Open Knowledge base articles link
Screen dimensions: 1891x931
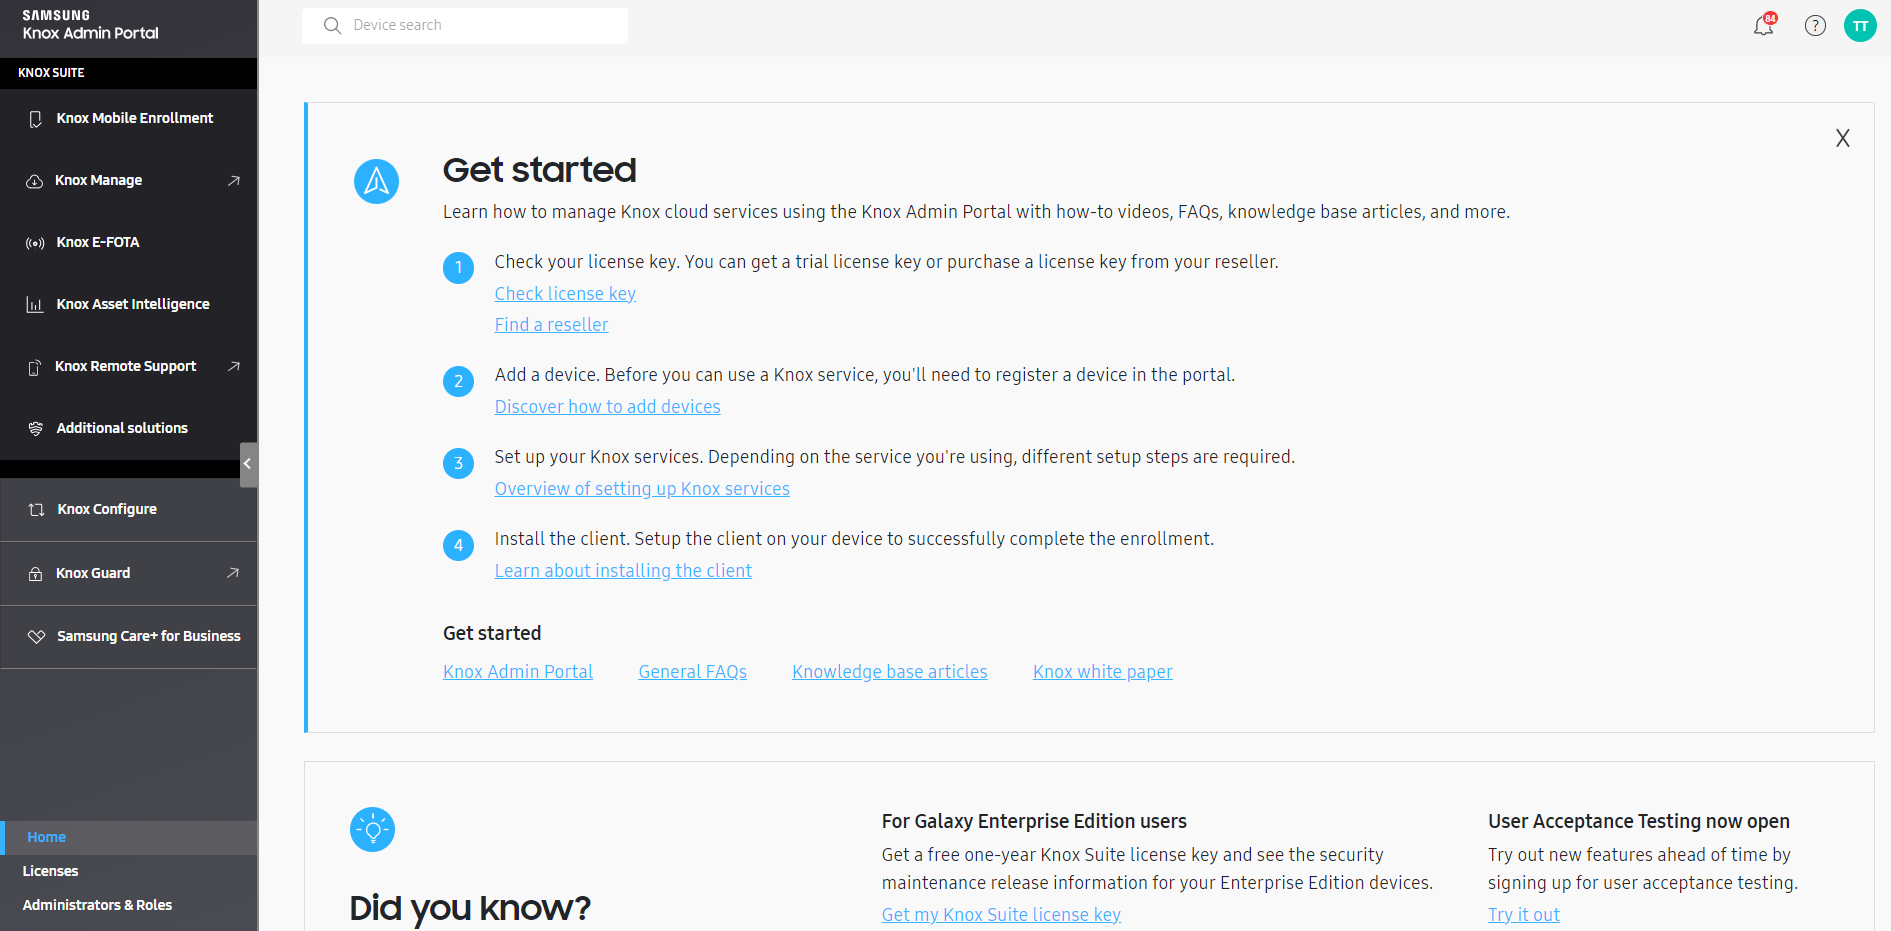click(x=890, y=672)
